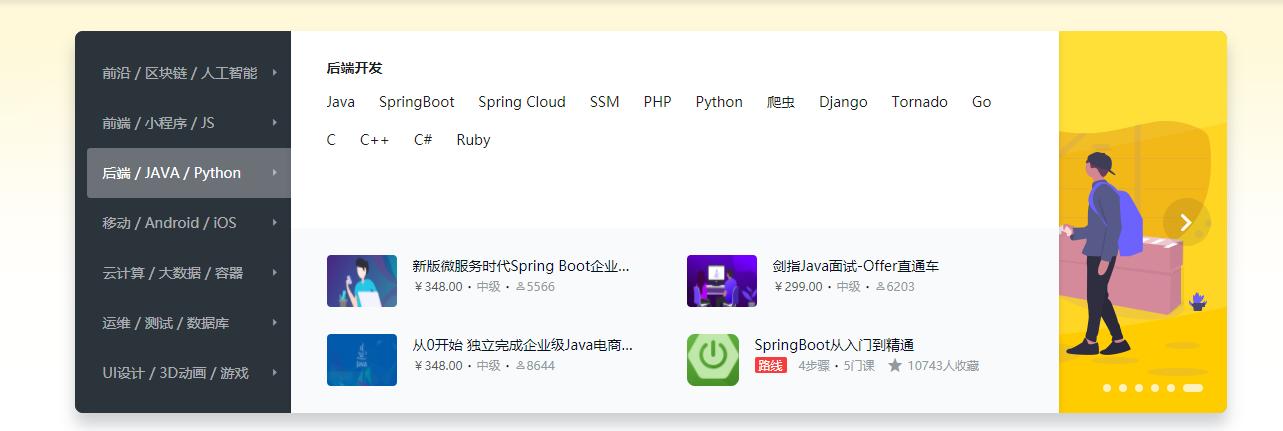This screenshot has height=431, width=1283.
Task: Click the red 路线 tag
Action: [x=771, y=366]
